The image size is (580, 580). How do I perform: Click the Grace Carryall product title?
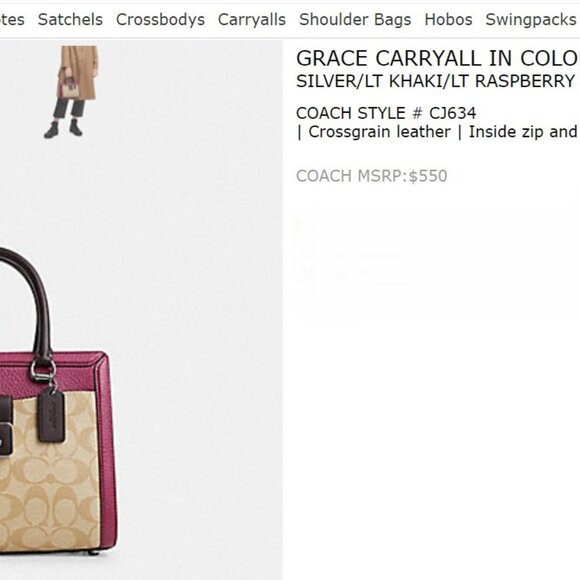tap(438, 58)
